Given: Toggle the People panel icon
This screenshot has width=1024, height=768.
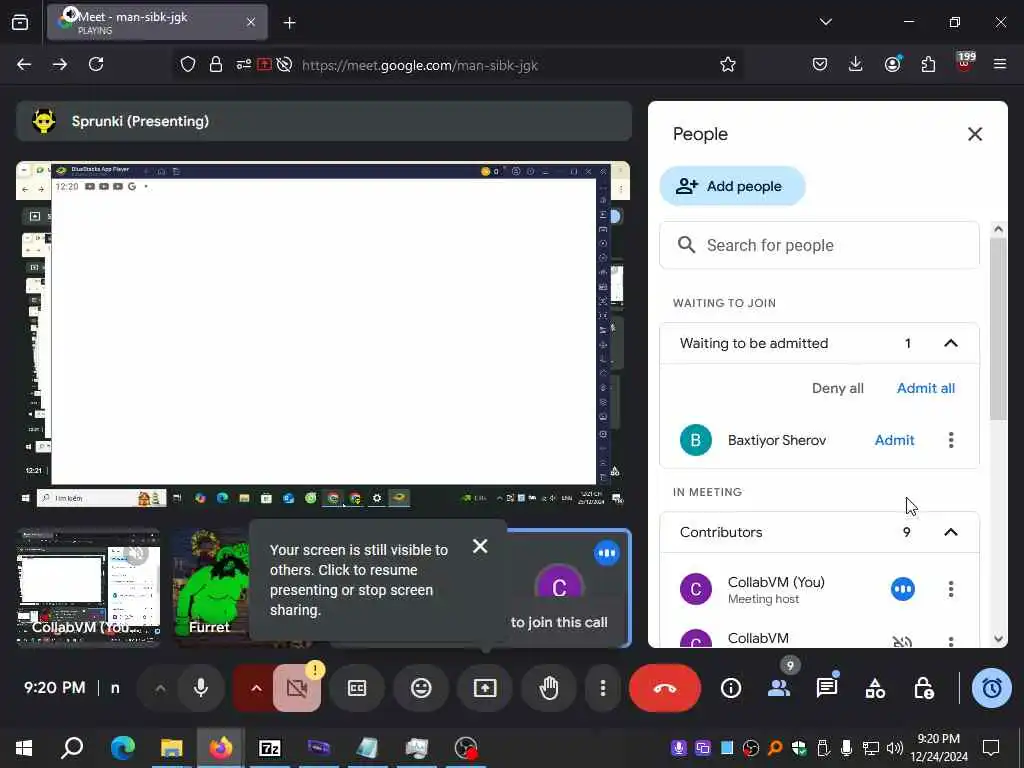Looking at the screenshot, I should [779, 688].
